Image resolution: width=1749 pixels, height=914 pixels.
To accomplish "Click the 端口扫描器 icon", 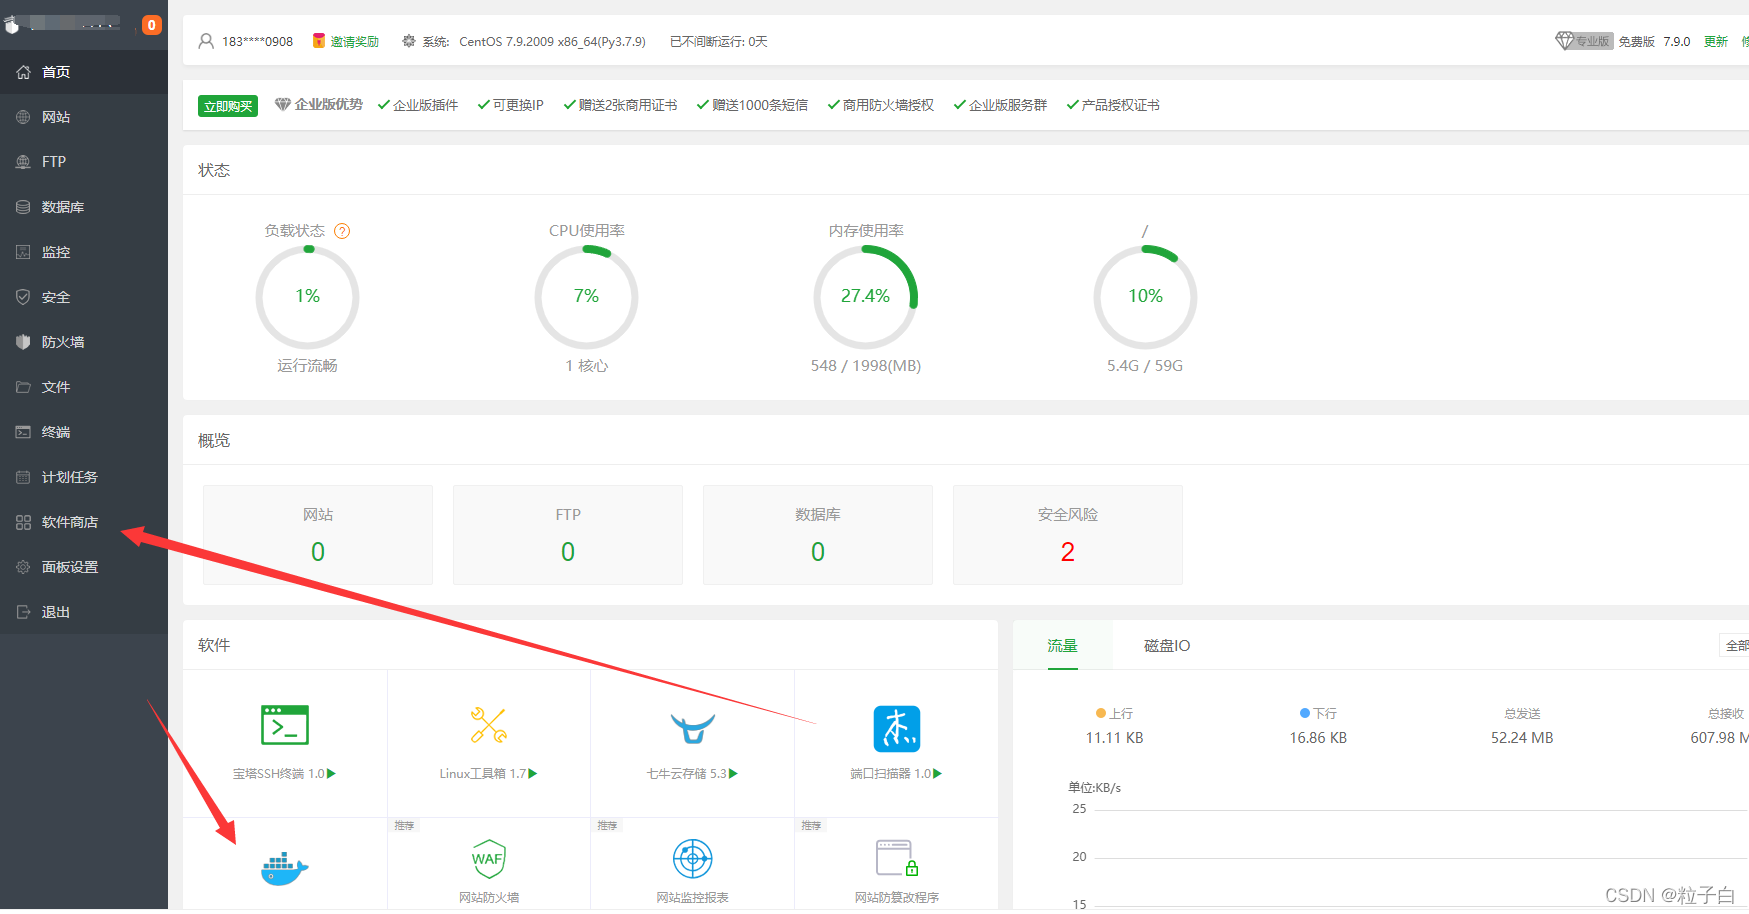I will pos(897,729).
